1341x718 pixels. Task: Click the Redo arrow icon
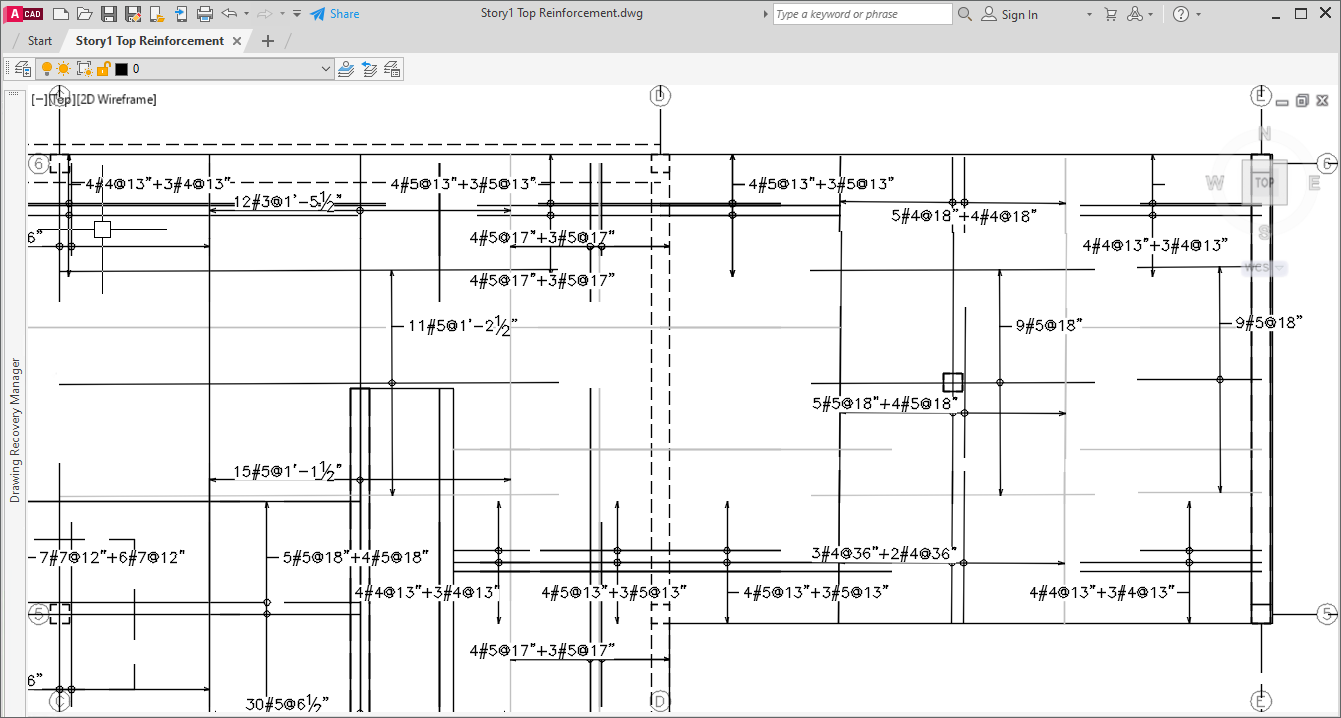pyautogui.click(x=265, y=14)
